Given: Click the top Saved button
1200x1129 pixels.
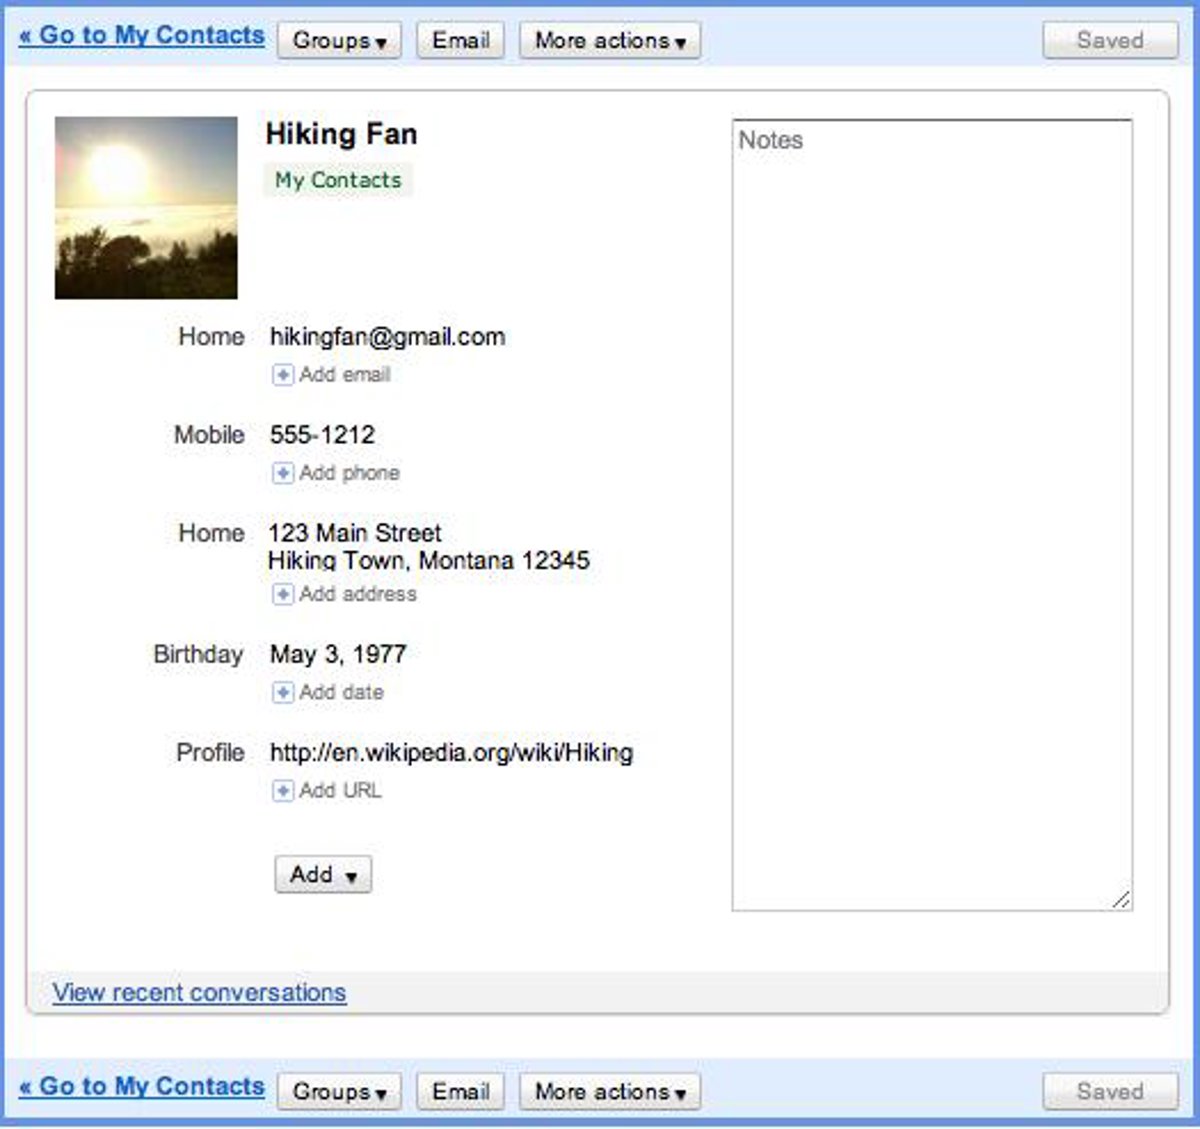Looking at the screenshot, I should [x=1109, y=41].
